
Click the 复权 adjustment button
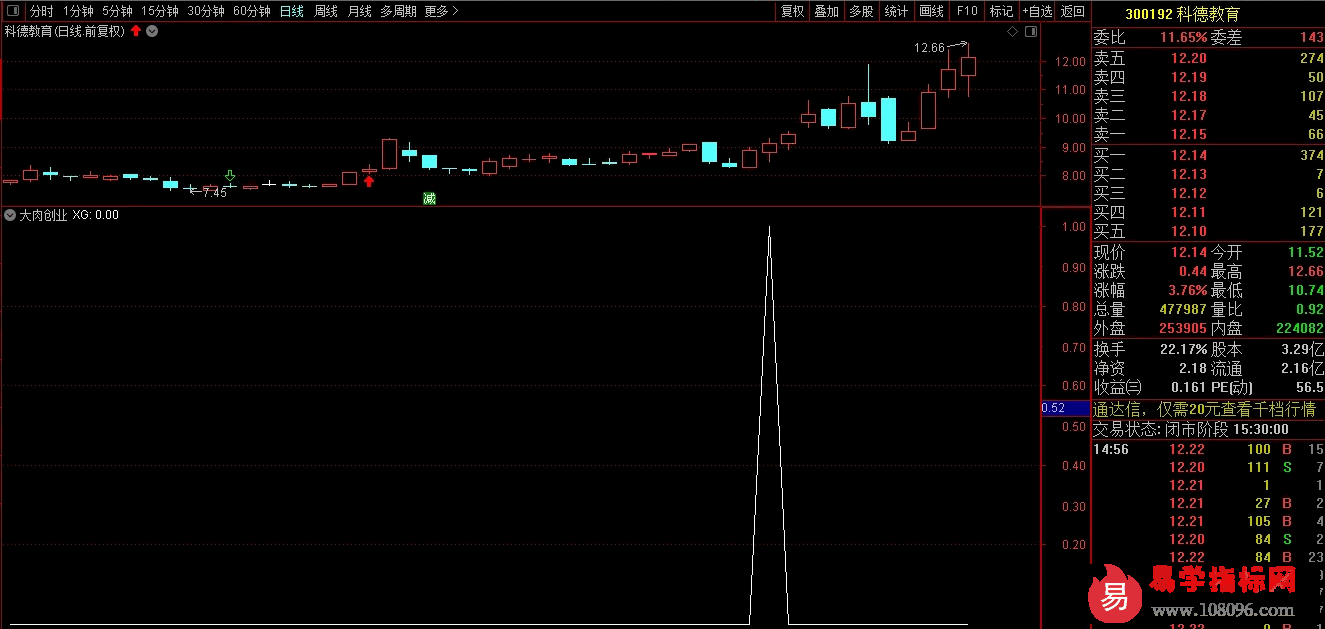tap(792, 11)
